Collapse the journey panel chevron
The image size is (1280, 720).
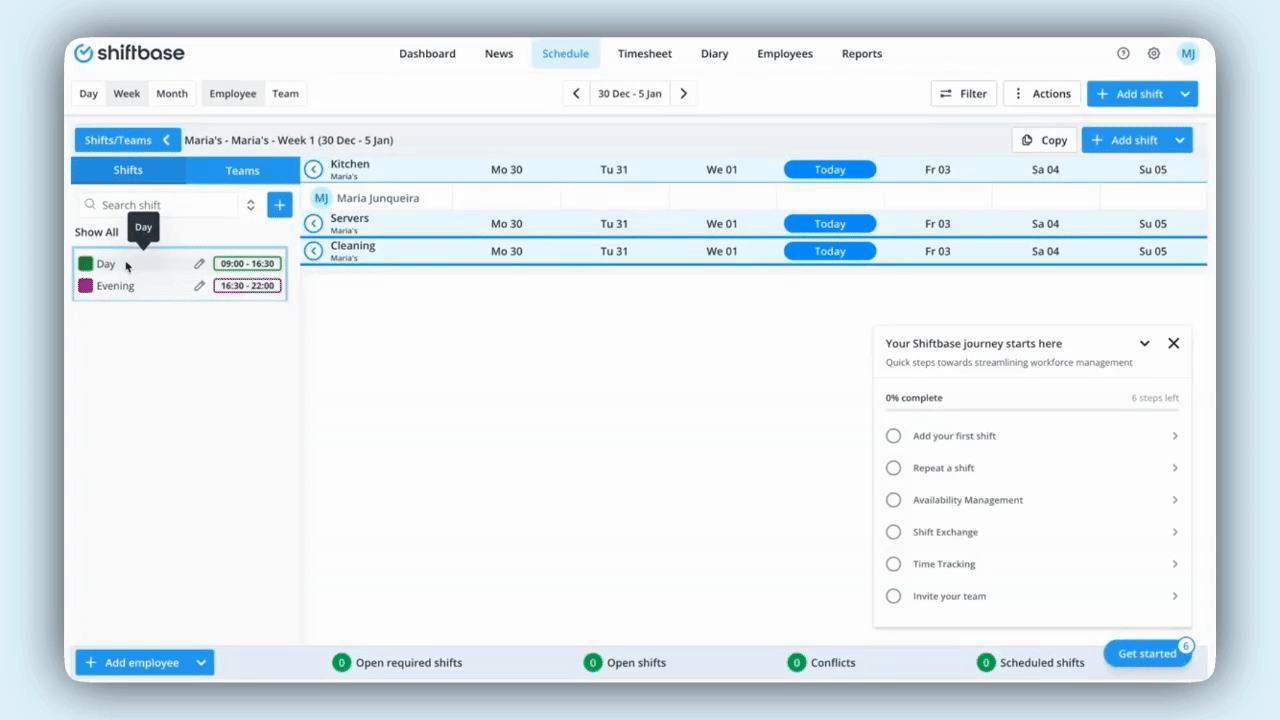(1145, 343)
